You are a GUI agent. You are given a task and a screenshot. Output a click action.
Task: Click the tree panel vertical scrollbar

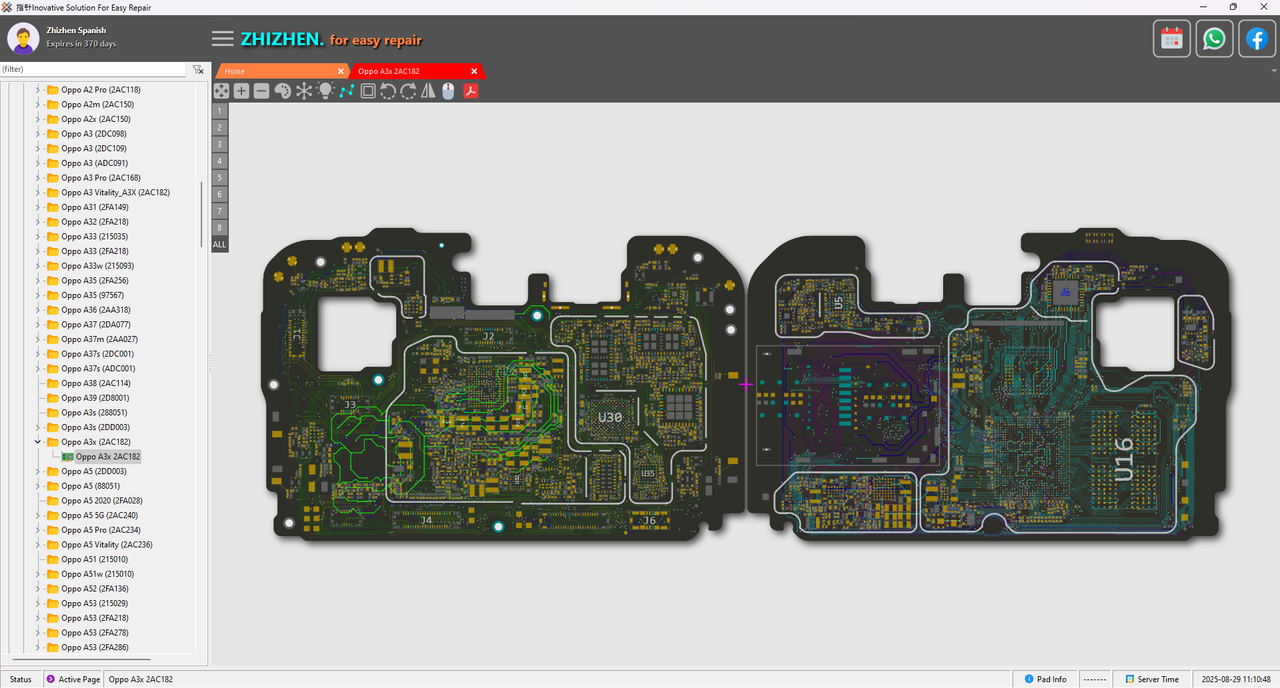pyautogui.click(x=203, y=215)
